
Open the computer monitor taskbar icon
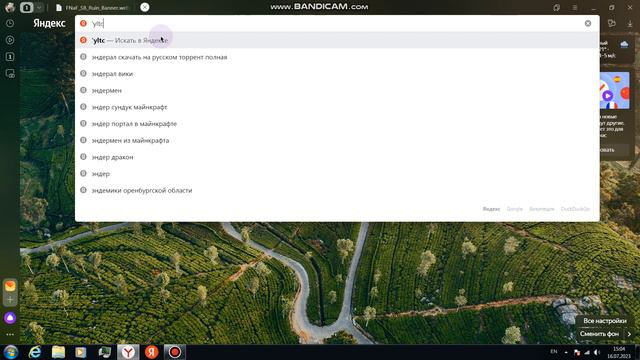[x=104, y=352]
